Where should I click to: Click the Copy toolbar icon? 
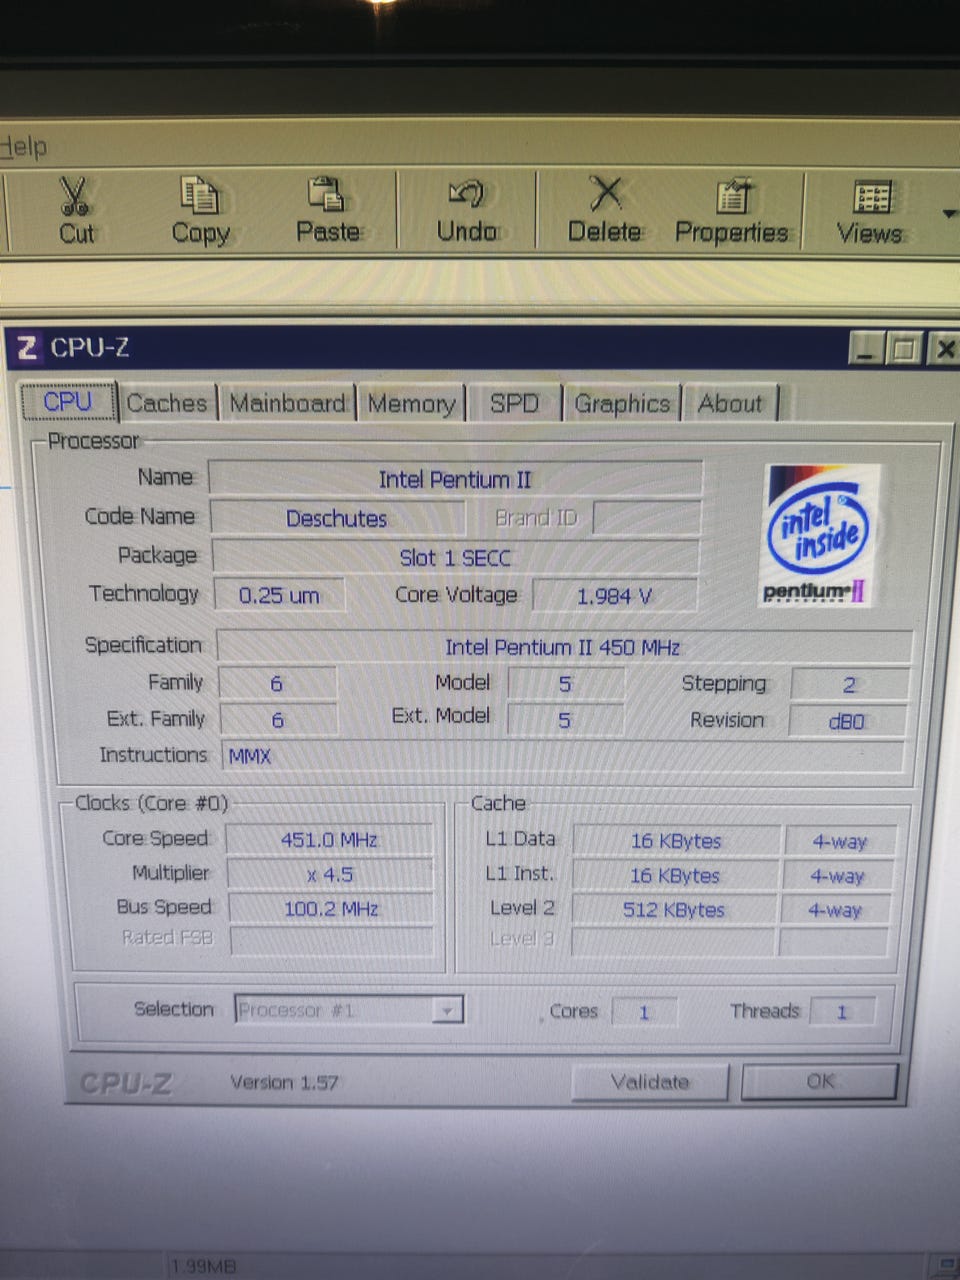tap(199, 195)
